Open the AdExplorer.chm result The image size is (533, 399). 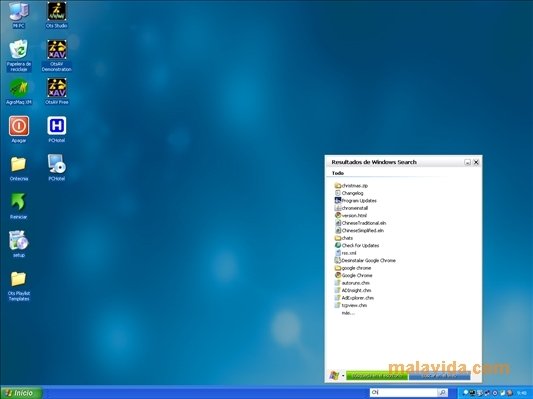coord(354,298)
